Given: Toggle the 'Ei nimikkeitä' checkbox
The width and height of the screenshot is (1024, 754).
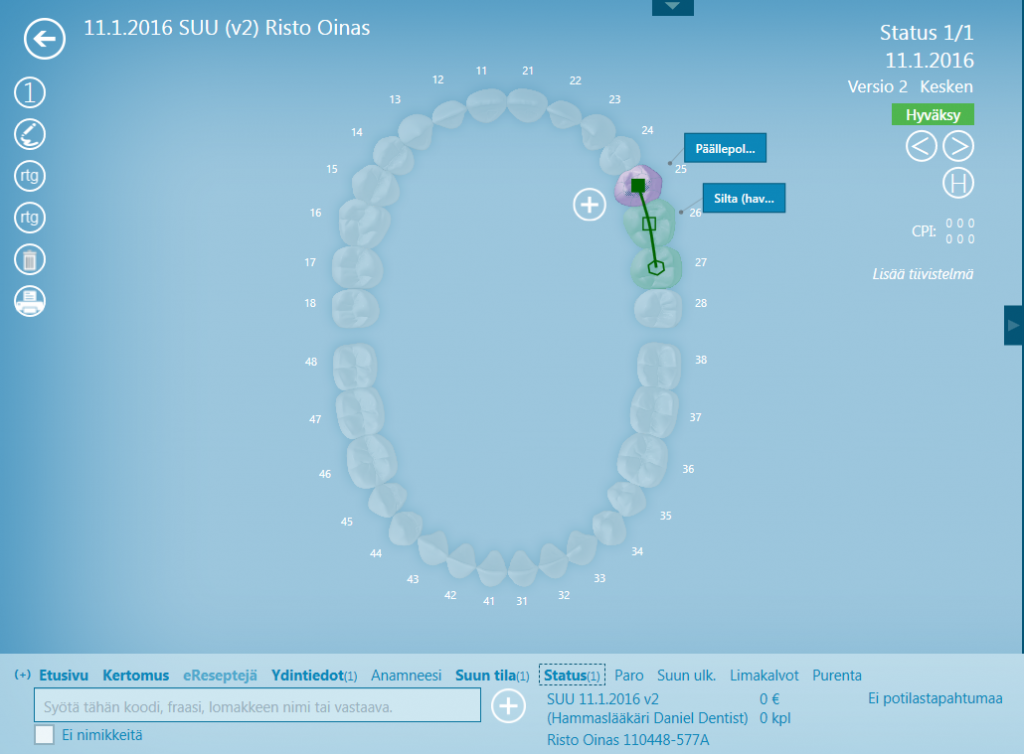Looking at the screenshot, I should tap(44, 735).
